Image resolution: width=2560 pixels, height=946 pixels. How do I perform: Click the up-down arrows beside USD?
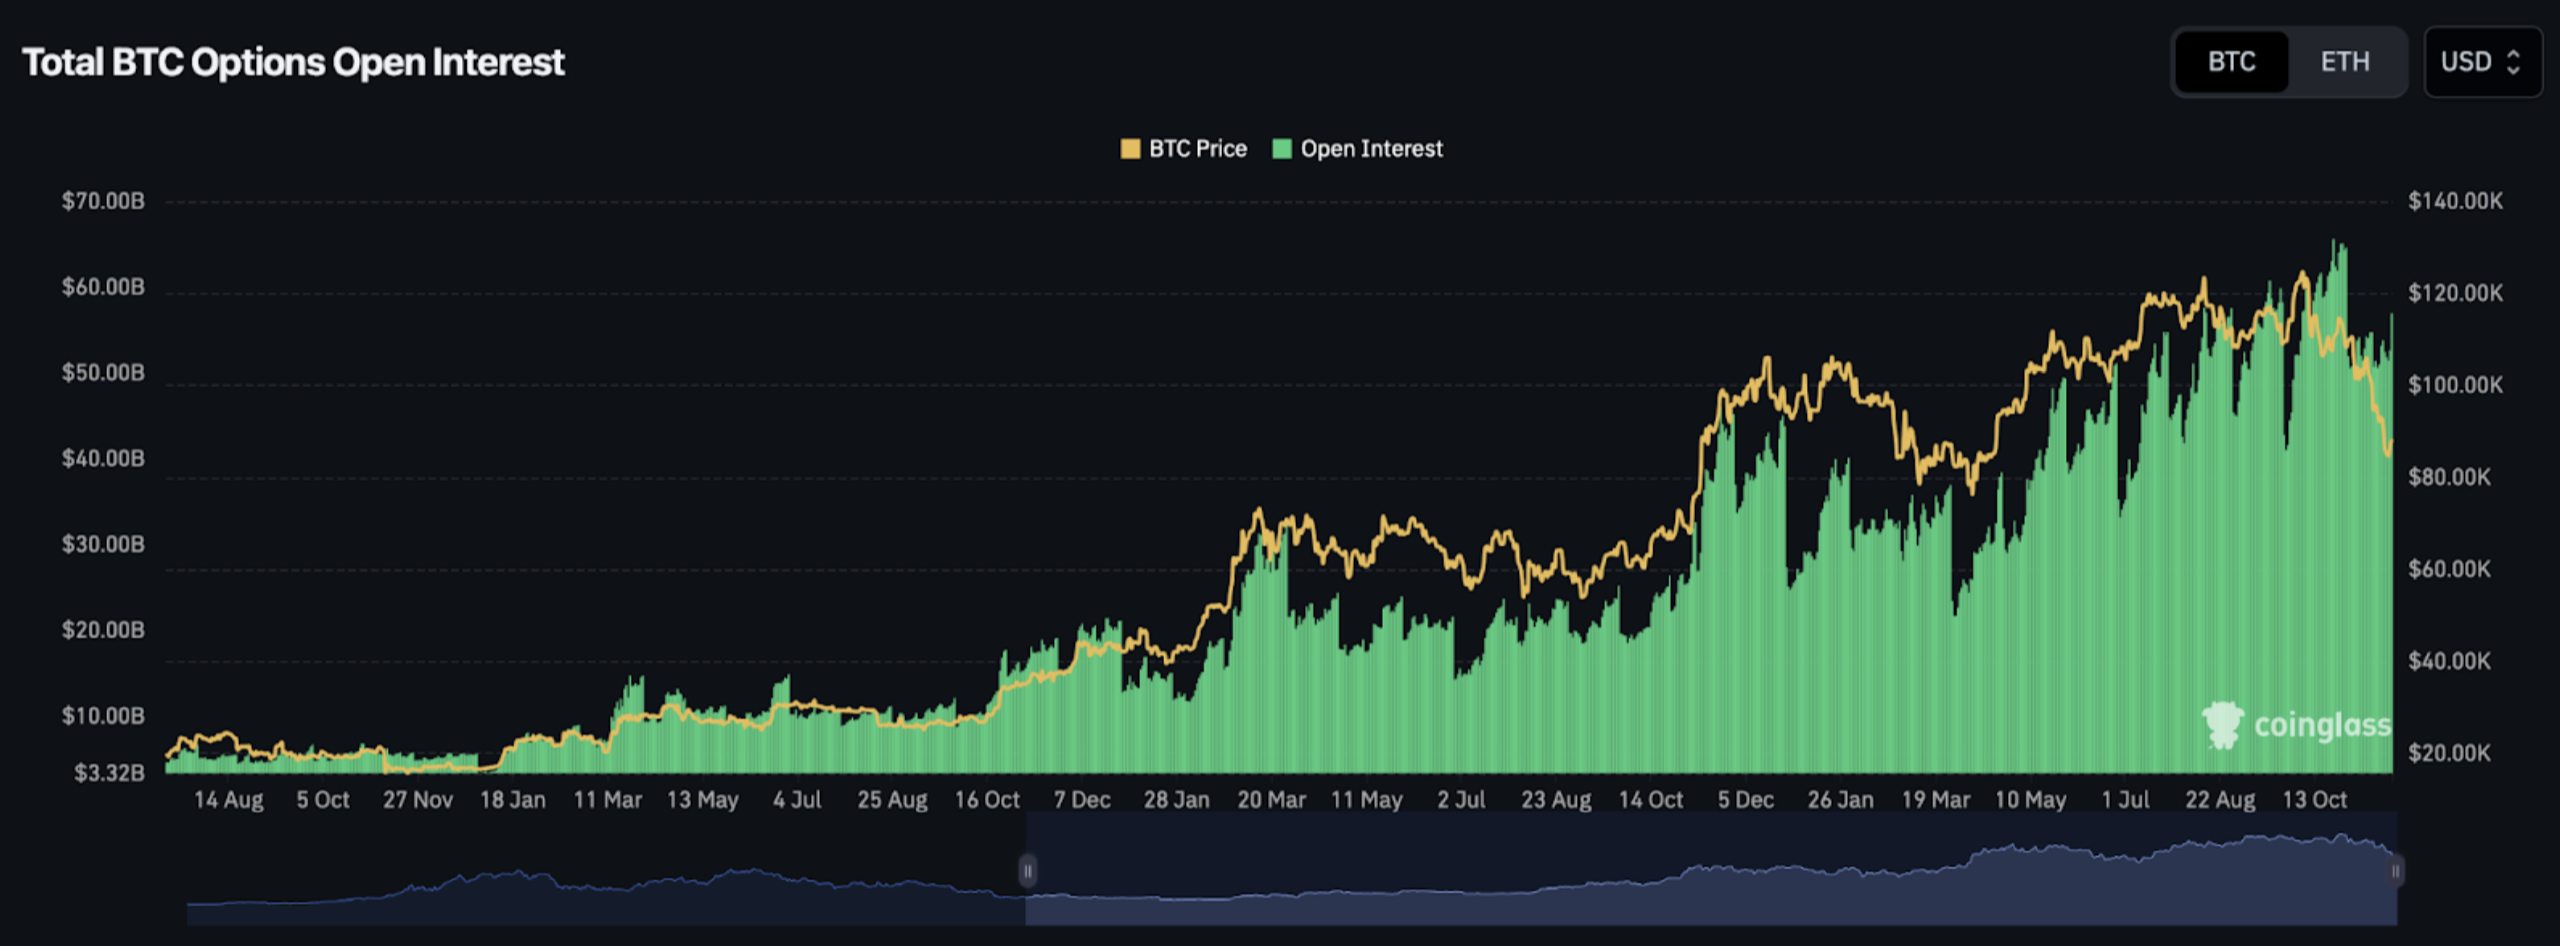click(2514, 62)
